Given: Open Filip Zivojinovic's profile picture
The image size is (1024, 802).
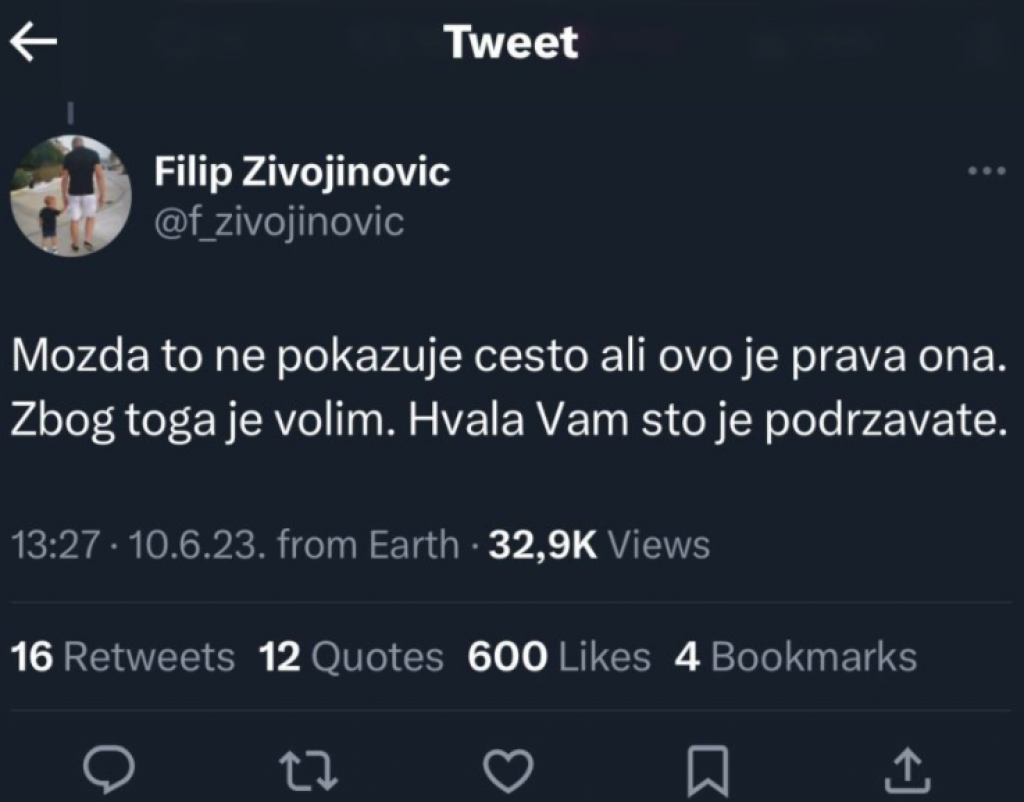Looking at the screenshot, I should tap(70, 195).
